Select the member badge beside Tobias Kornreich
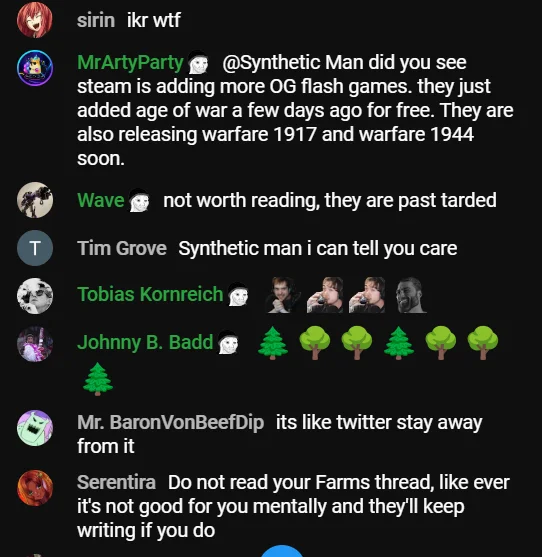The image size is (542, 557). 238,294
